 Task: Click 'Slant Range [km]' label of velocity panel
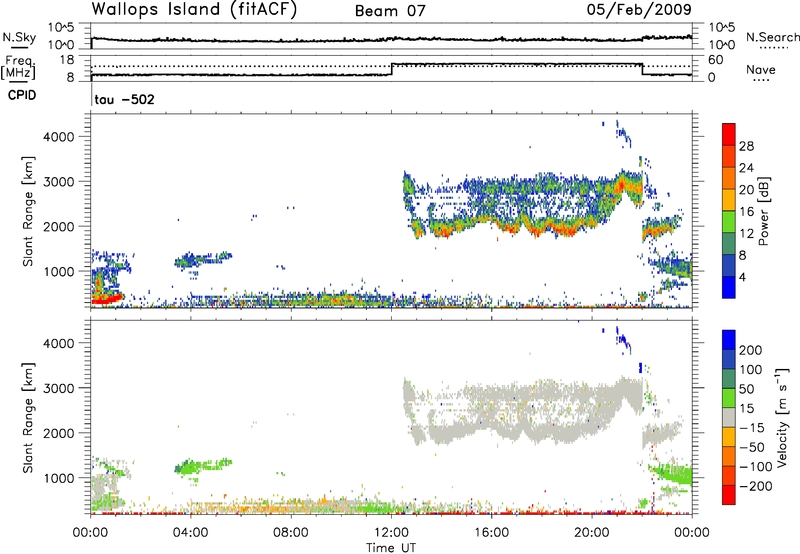click(x=28, y=418)
